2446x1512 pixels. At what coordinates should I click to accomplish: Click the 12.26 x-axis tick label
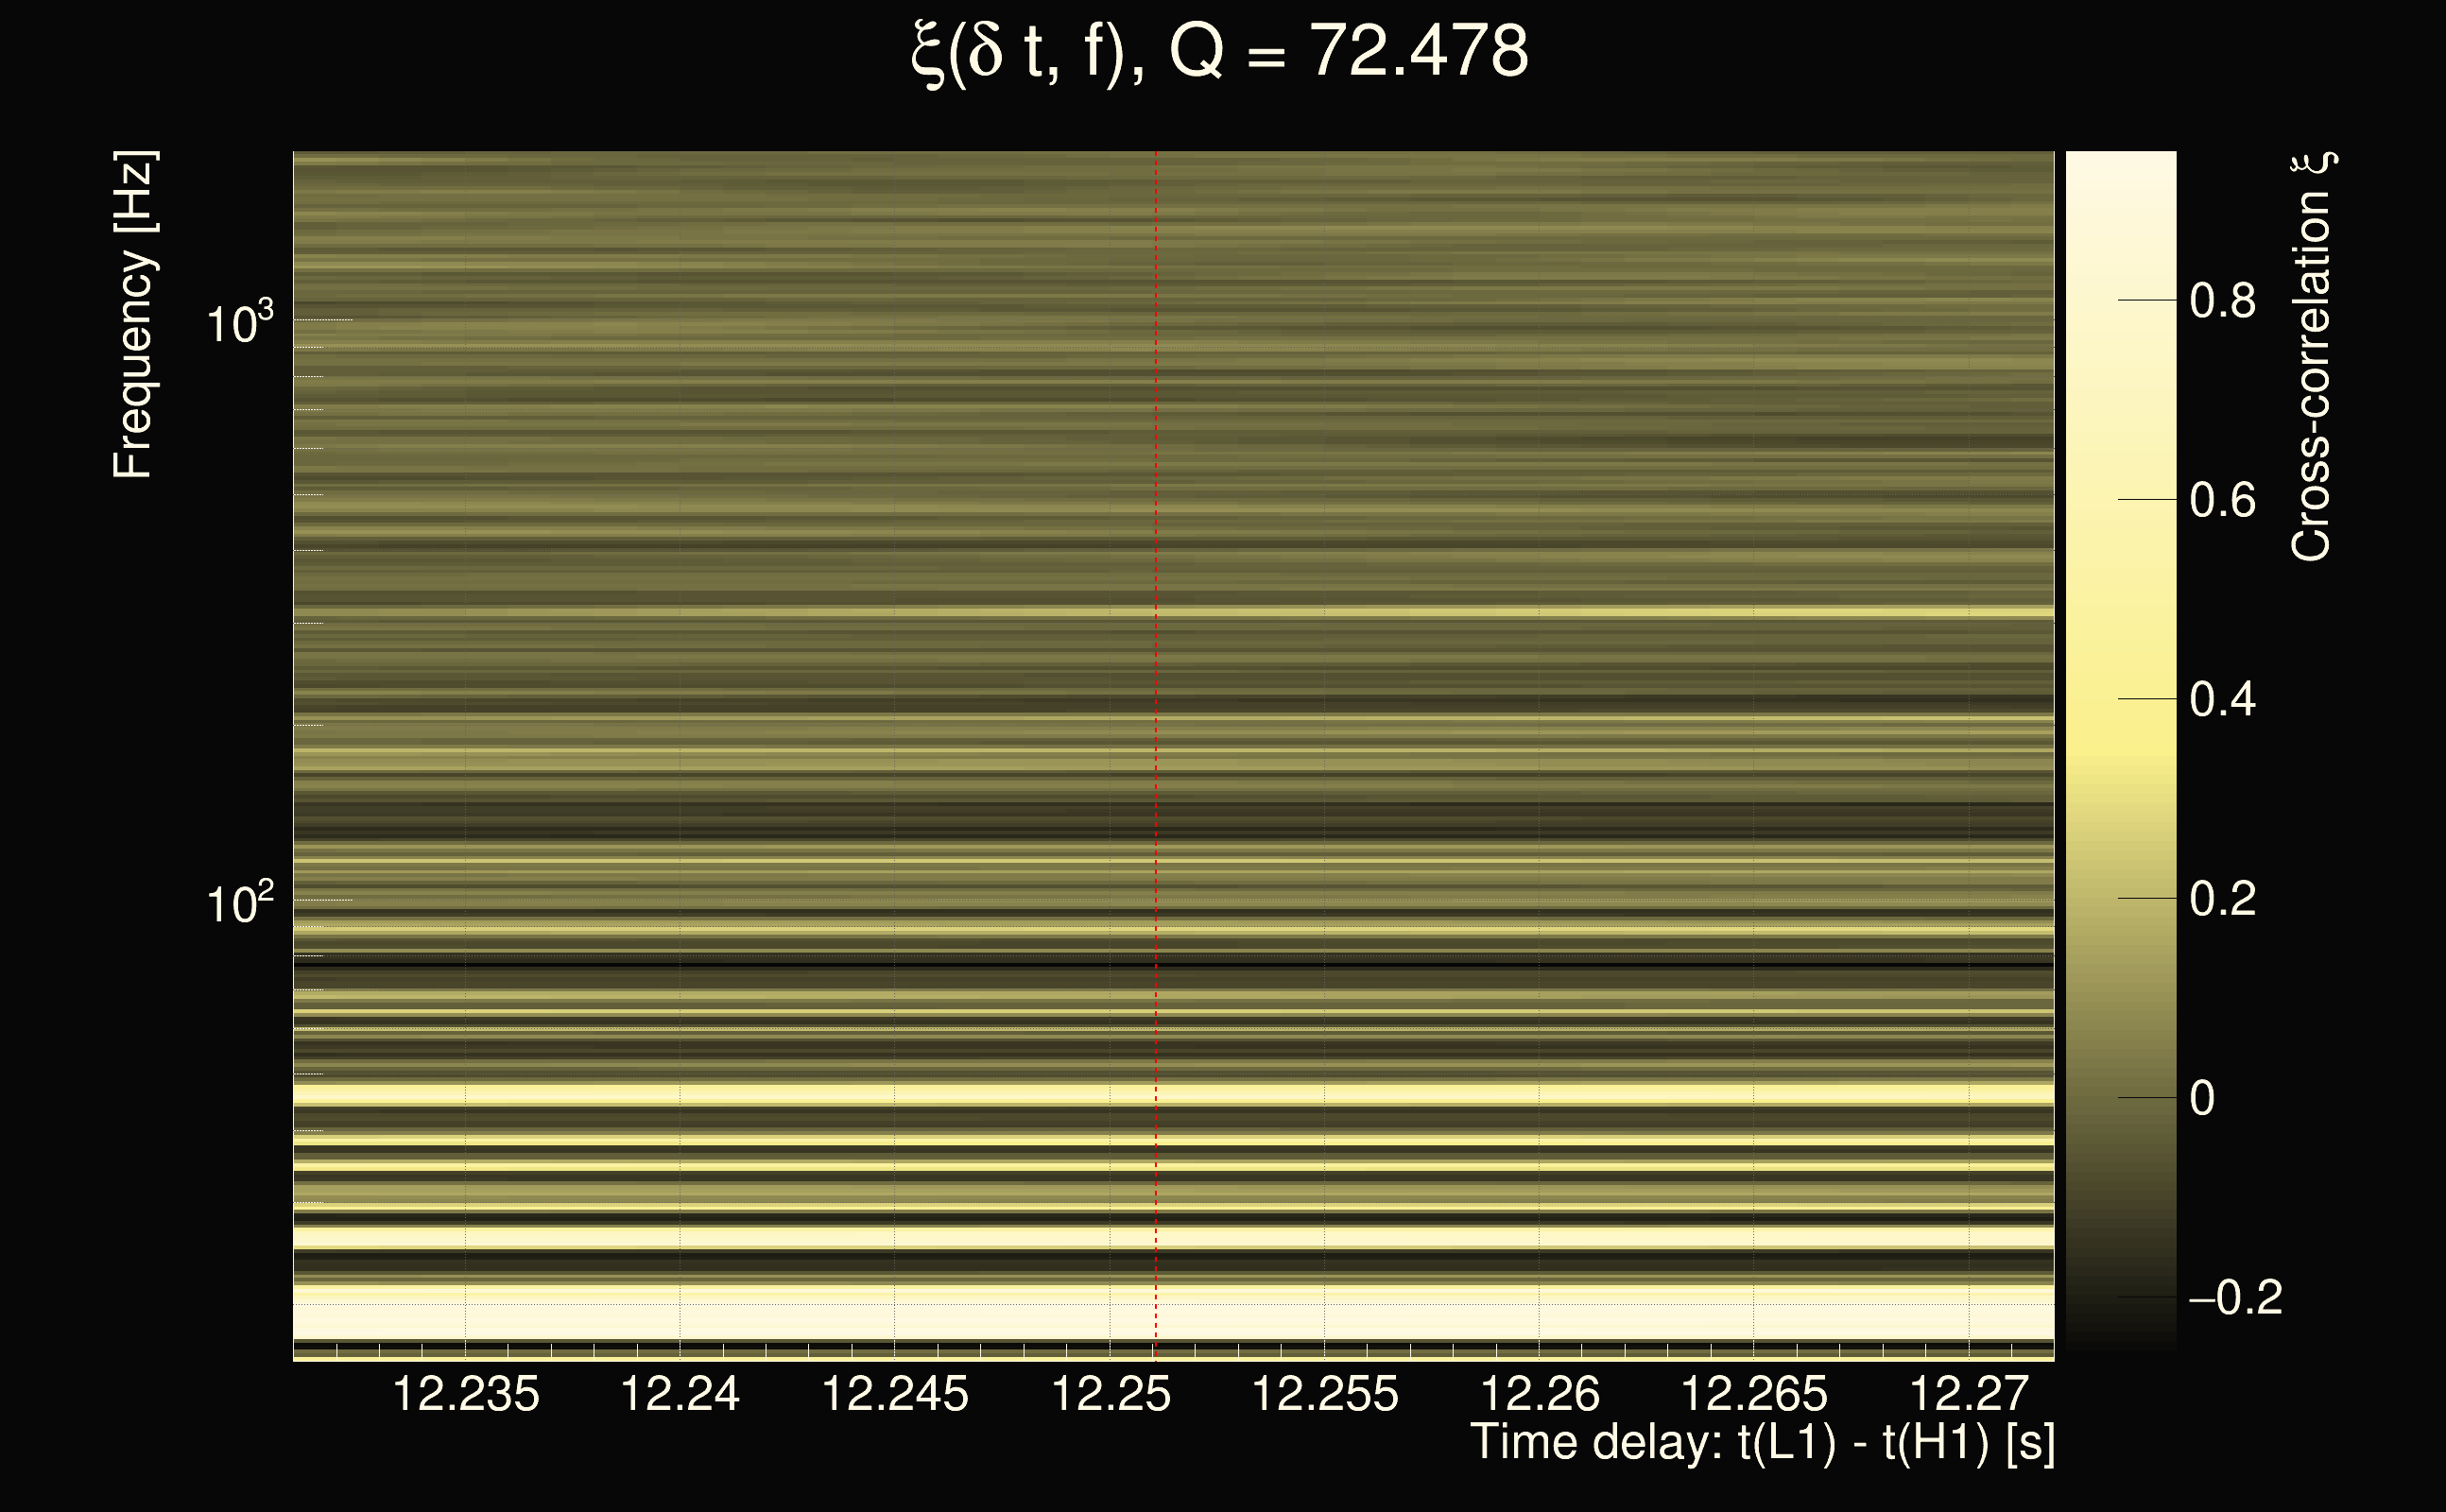pyautogui.click(x=1539, y=1394)
